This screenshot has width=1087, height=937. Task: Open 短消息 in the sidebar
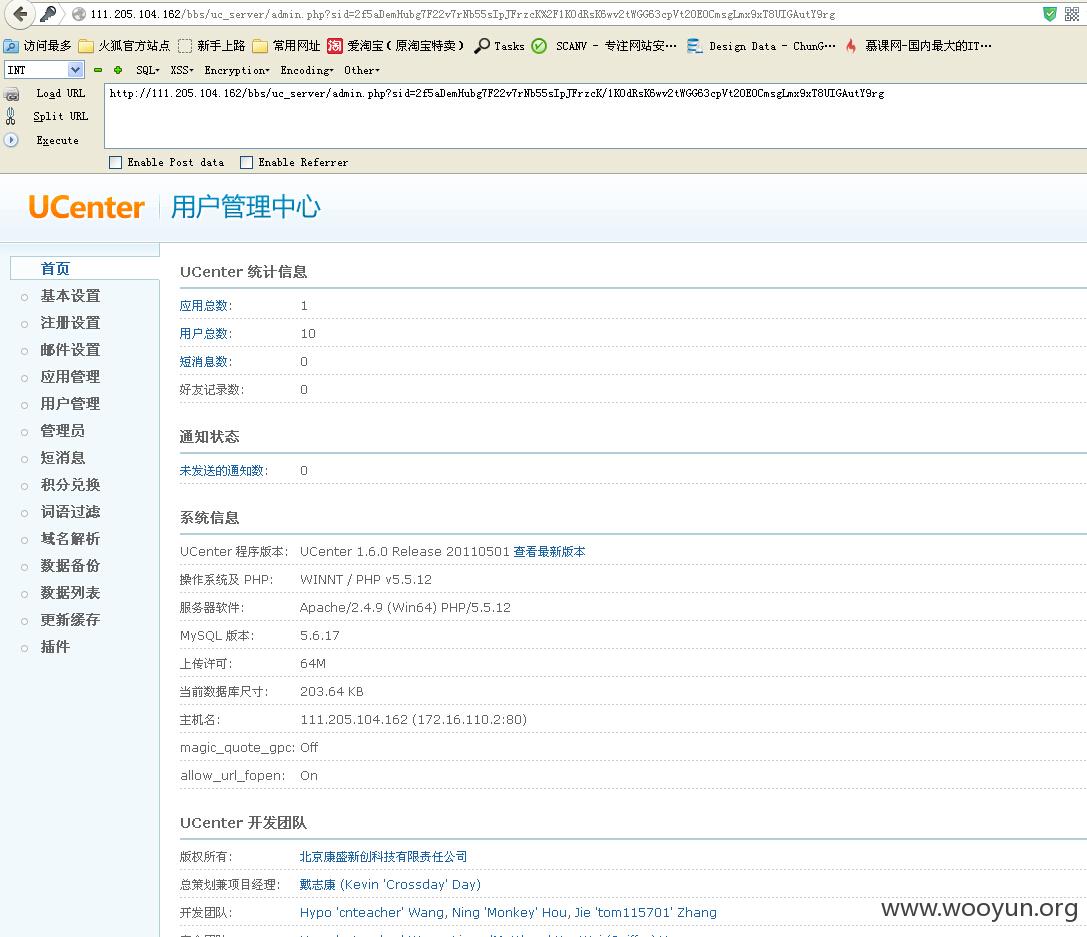coord(62,457)
